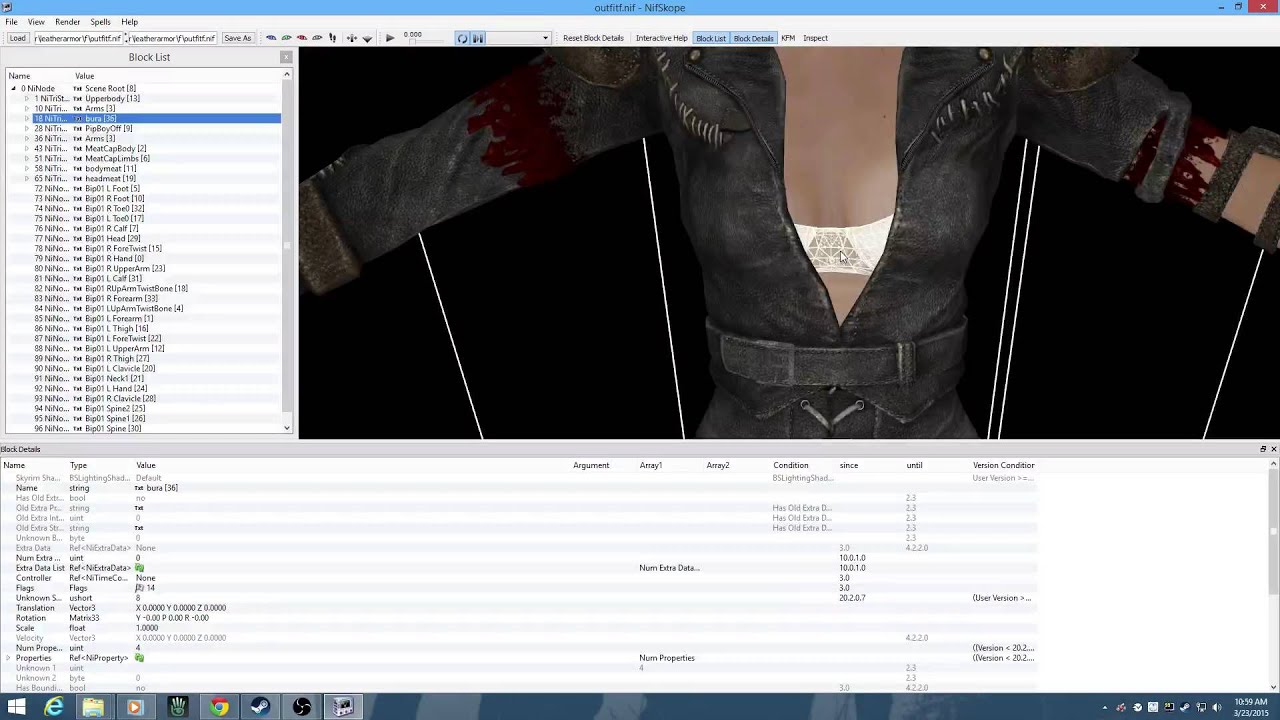1280x720 pixels.
Task: Click the load file path field
Action: (78, 38)
